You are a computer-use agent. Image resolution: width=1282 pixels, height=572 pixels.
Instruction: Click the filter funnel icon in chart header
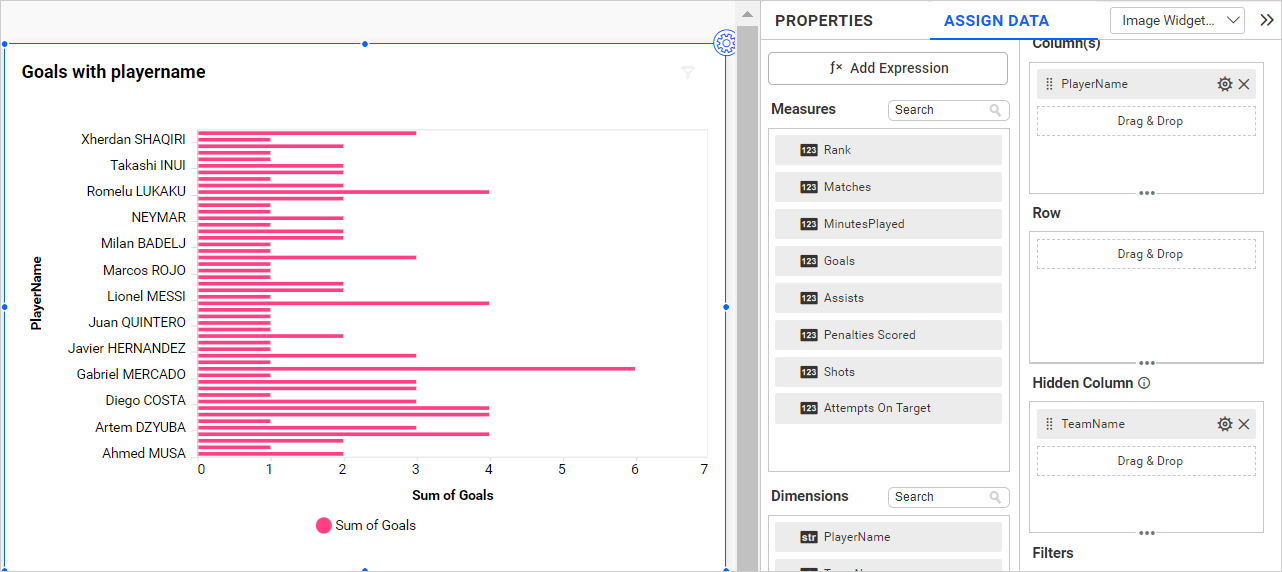(x=688, y=73)
